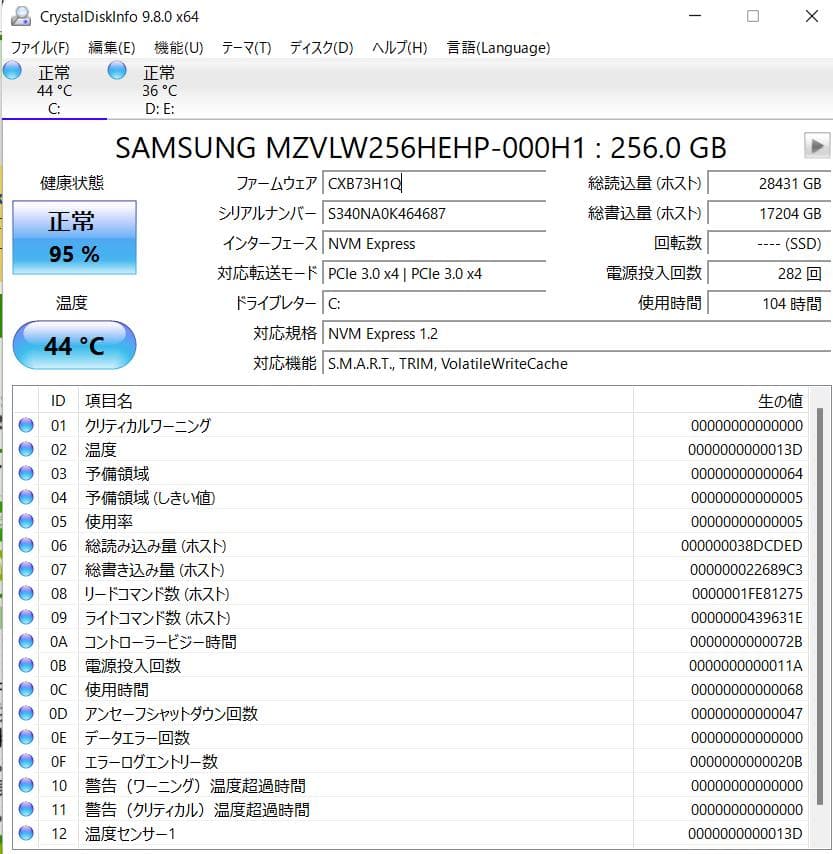
Task: Click the 生の値 column header
Action: point(721,401)
